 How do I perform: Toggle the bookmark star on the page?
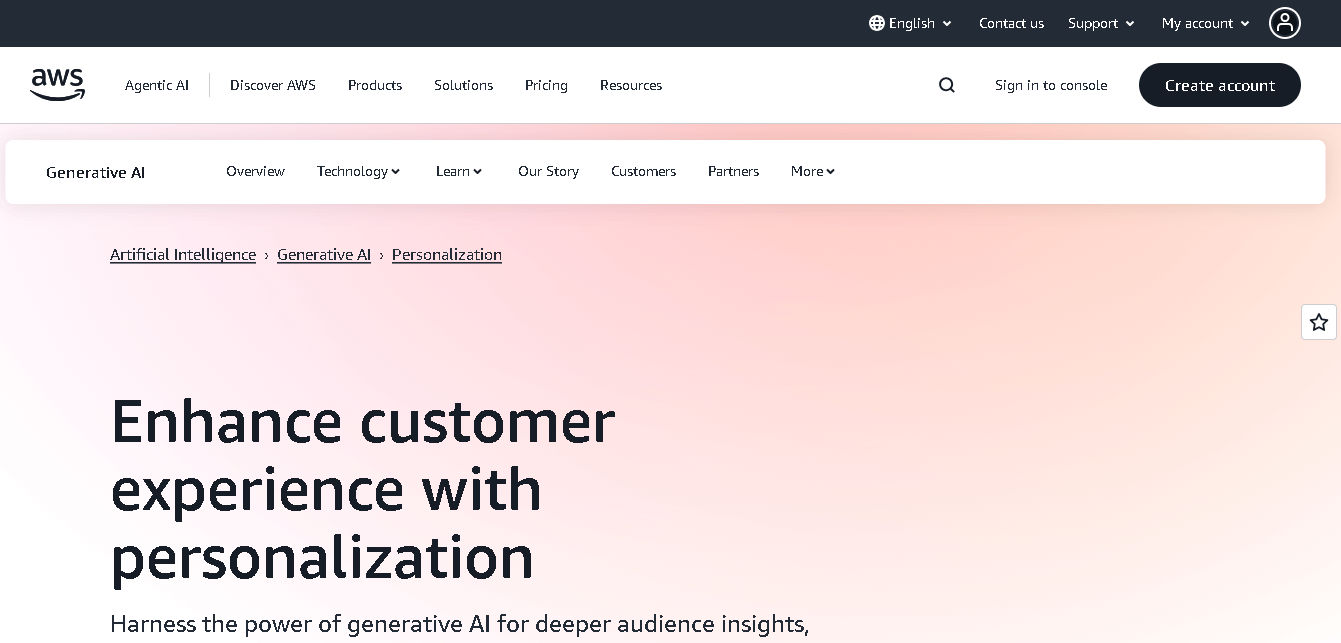[x=1319, y=322]
